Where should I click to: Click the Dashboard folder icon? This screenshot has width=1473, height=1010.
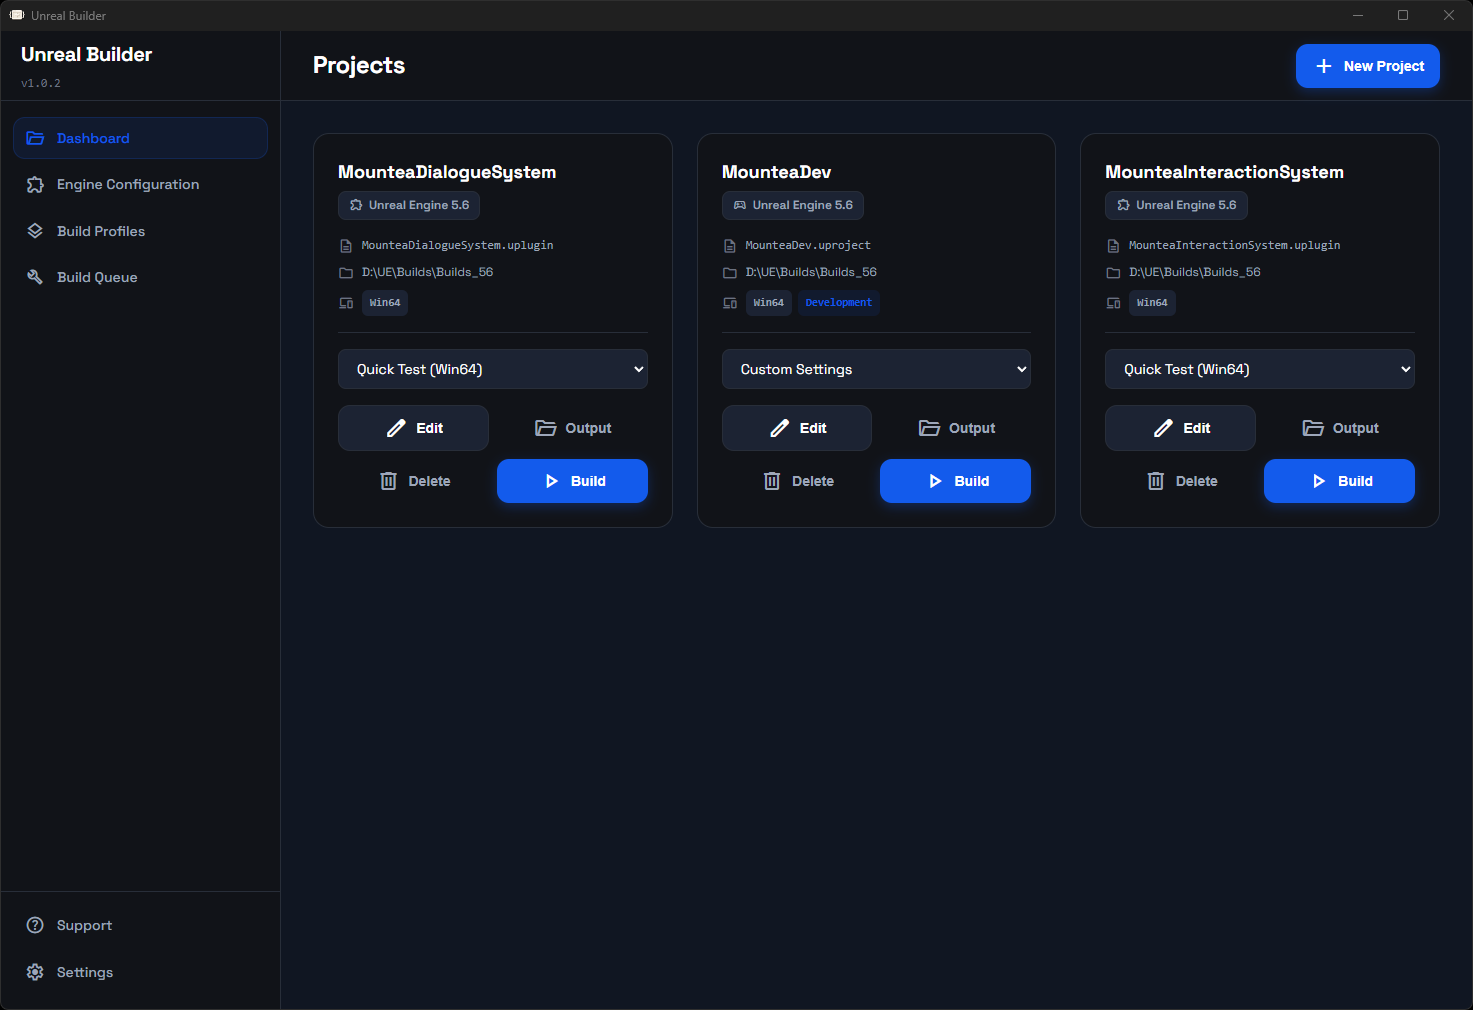[35, 138]
